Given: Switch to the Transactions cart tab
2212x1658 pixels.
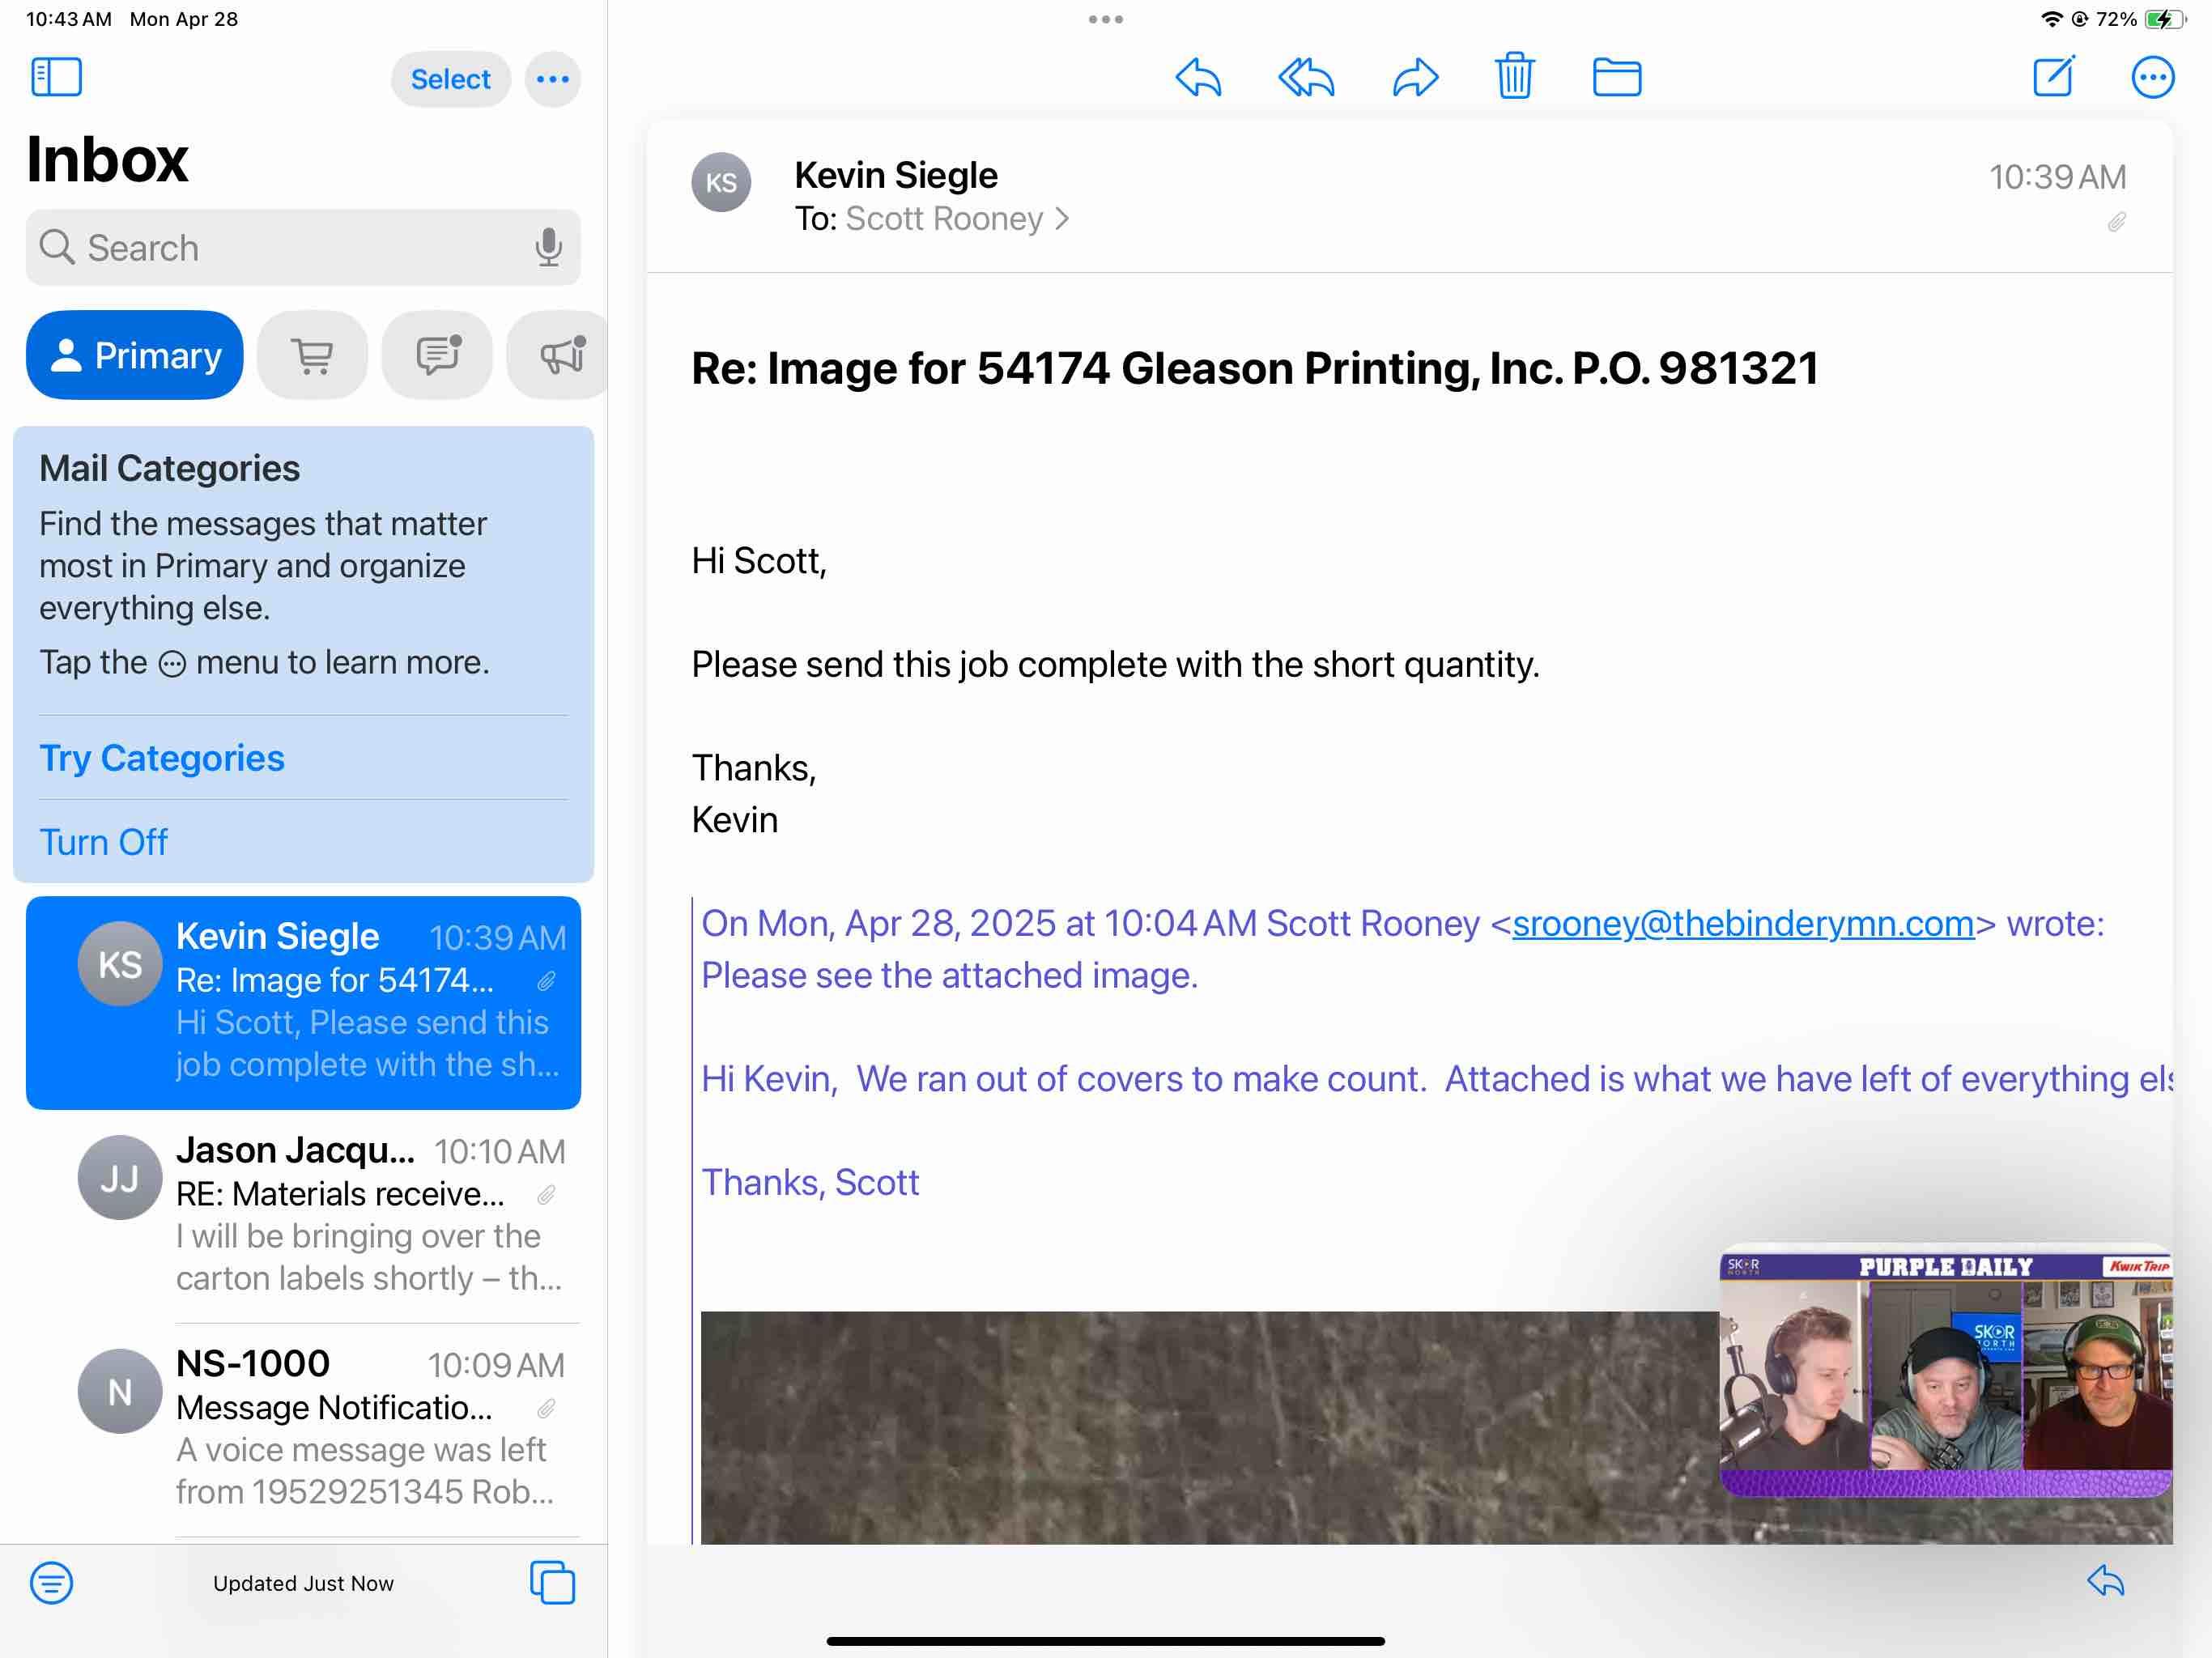Looking at the screenshot, I should 312,355.
